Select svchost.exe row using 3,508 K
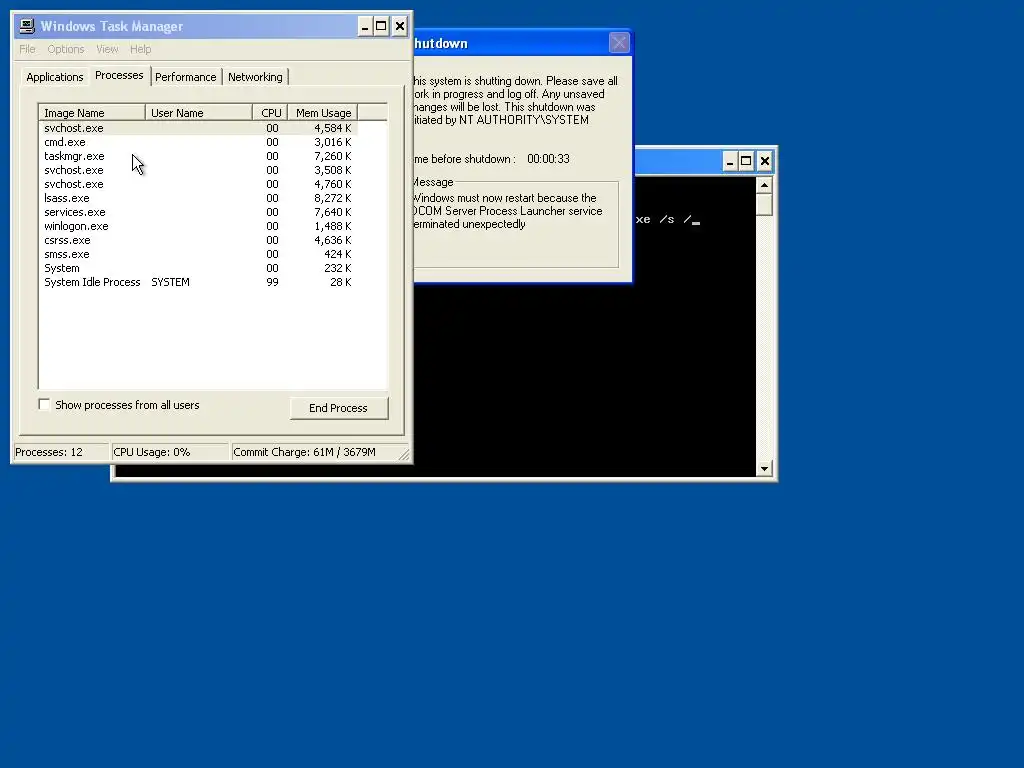 coord(199,170)
